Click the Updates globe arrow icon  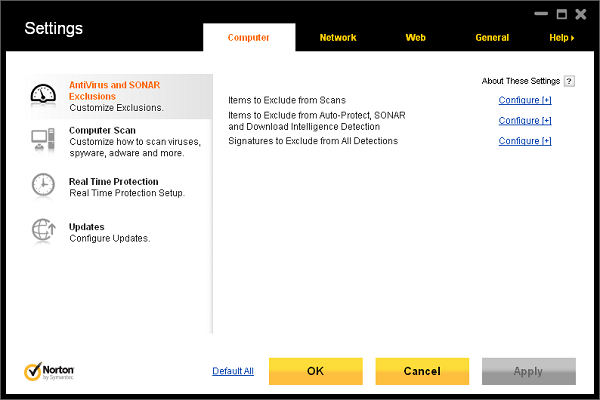(x=43, y=230)
